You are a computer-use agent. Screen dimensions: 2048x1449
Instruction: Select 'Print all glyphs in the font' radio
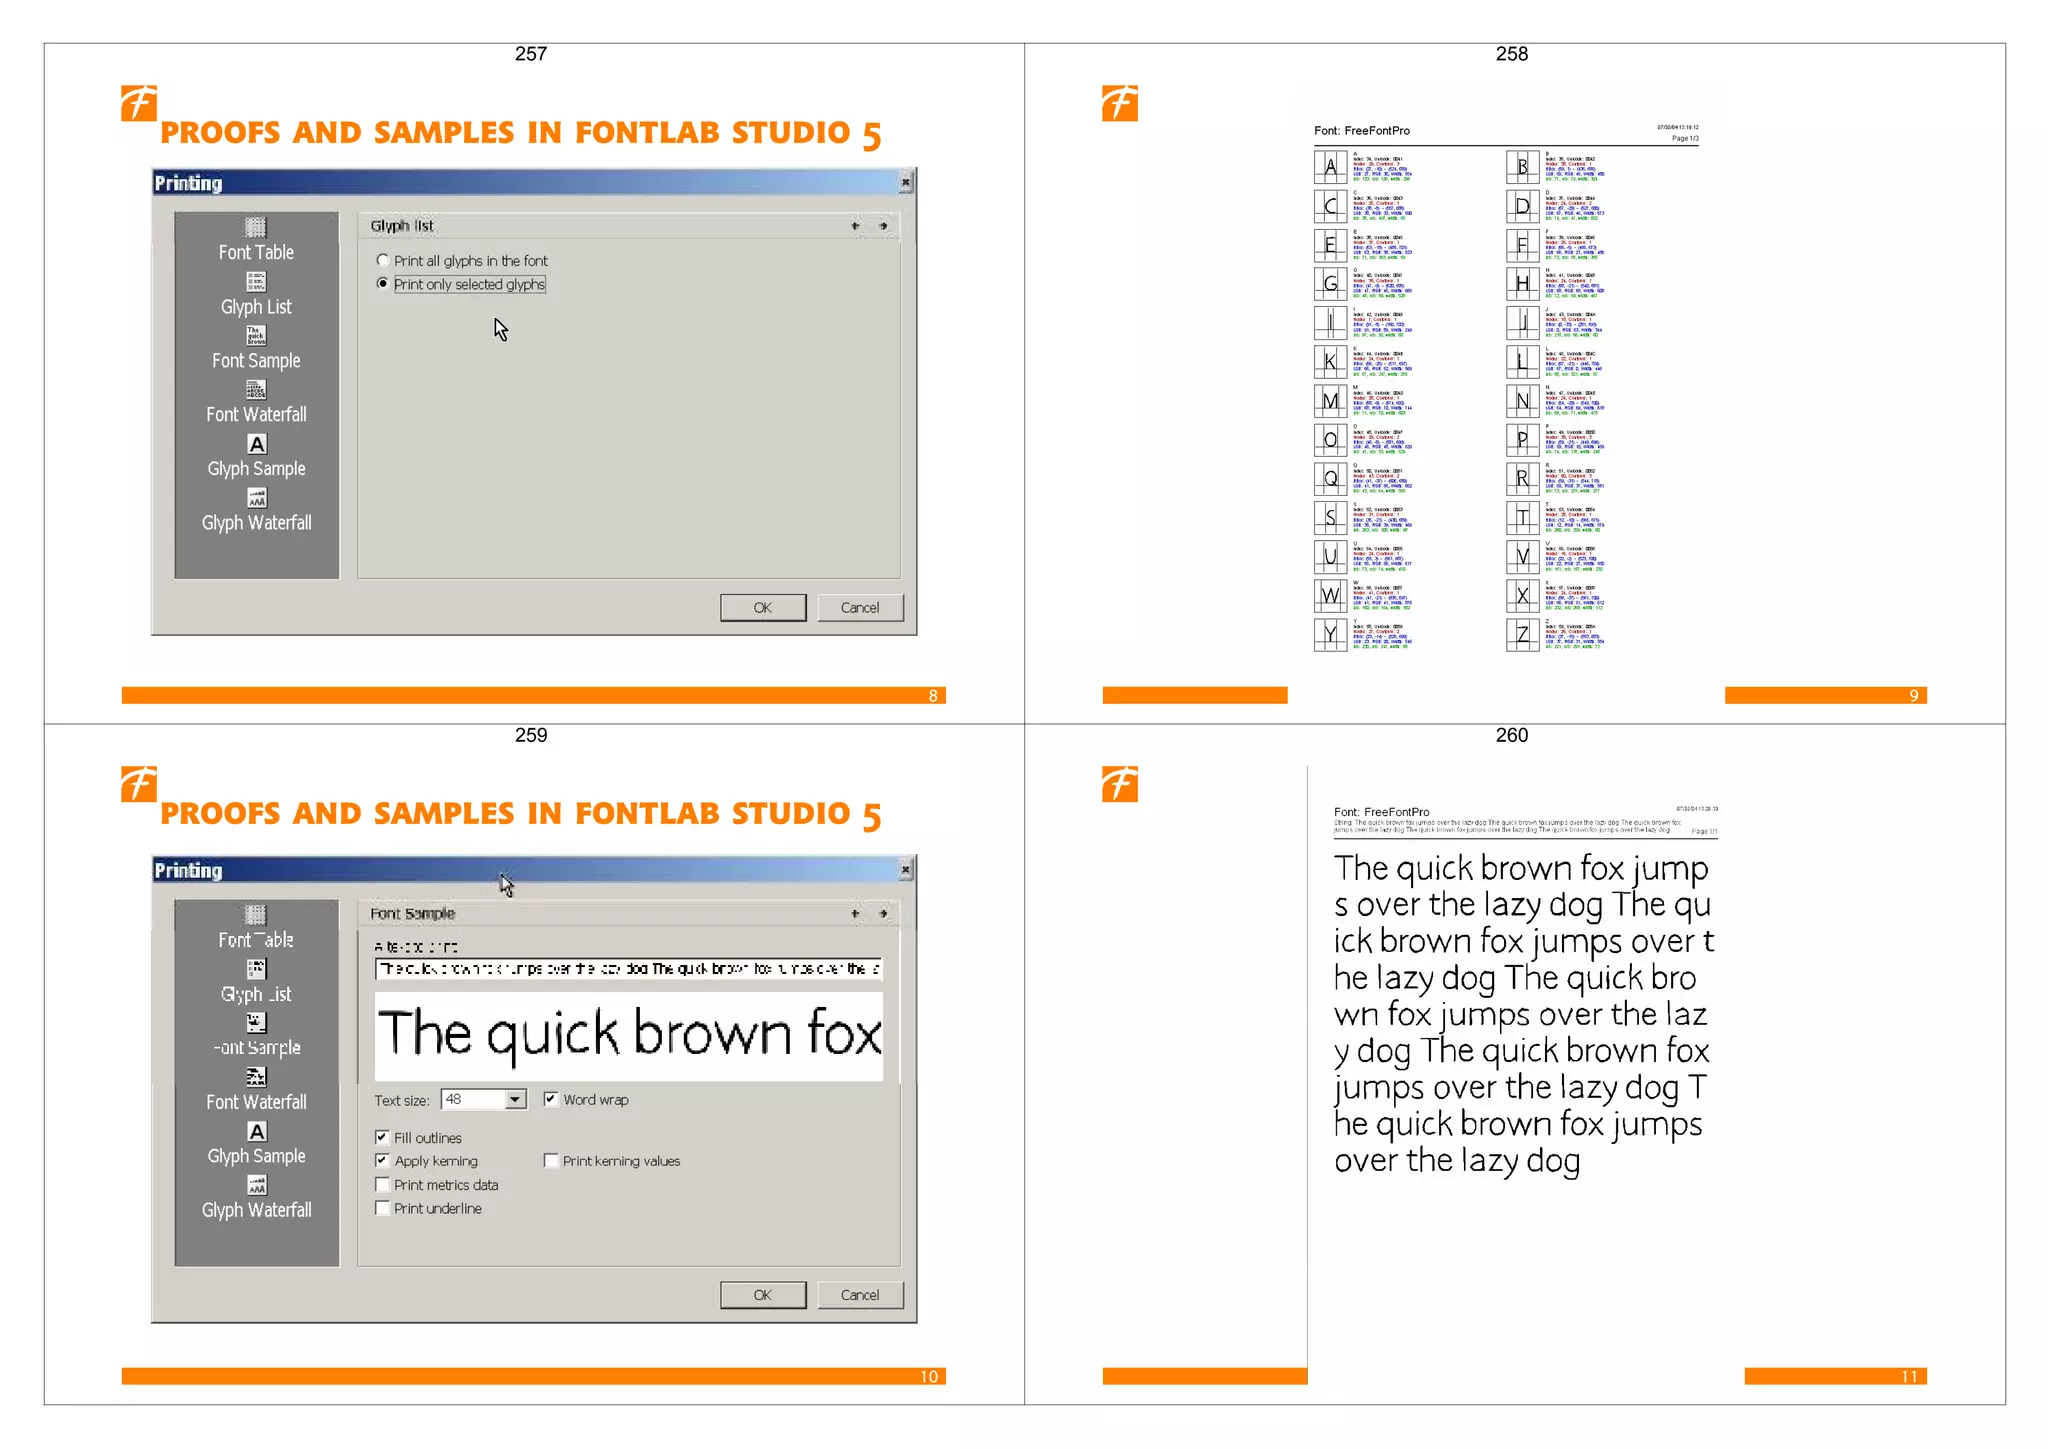[383, 260]
